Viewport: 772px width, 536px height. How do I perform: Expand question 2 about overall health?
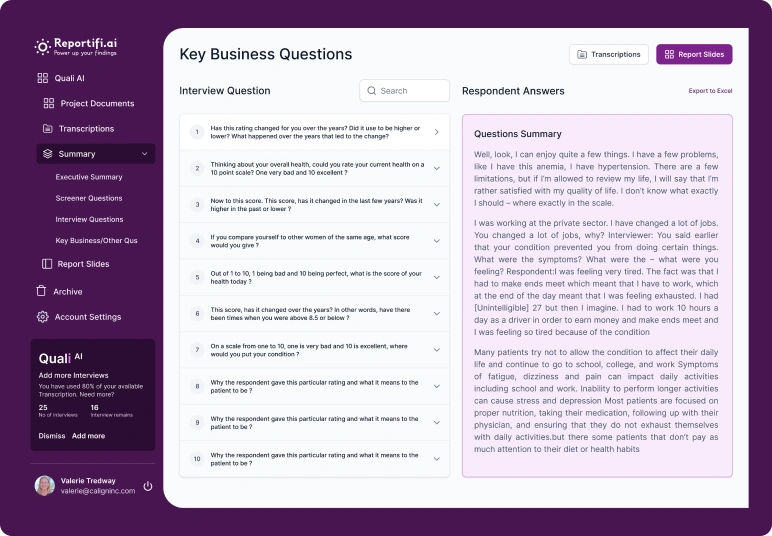pos(437,168)
